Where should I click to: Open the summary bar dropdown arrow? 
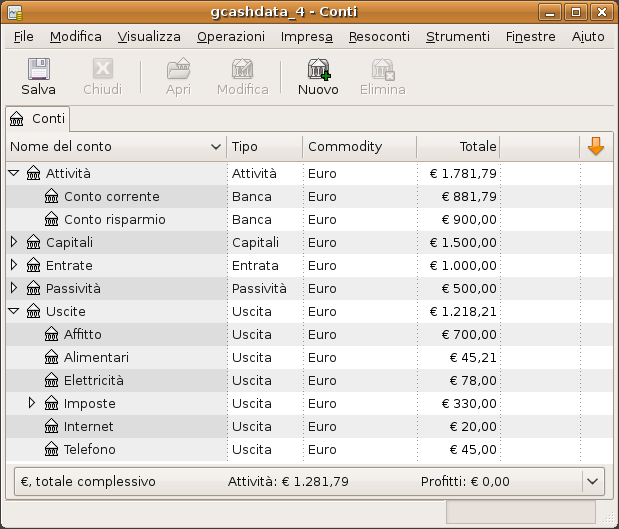593,481
